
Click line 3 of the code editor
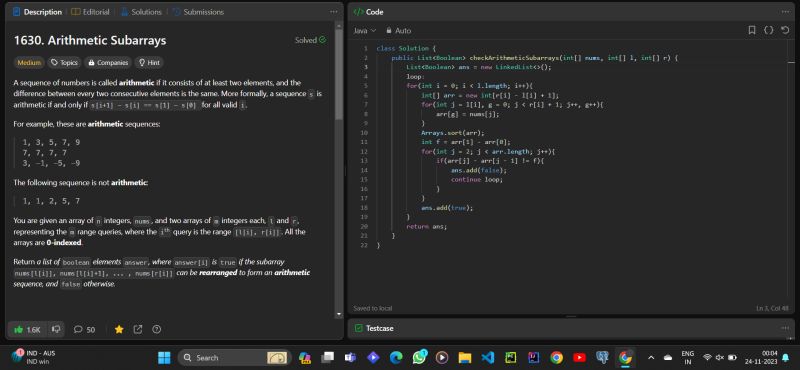point(479,67)
